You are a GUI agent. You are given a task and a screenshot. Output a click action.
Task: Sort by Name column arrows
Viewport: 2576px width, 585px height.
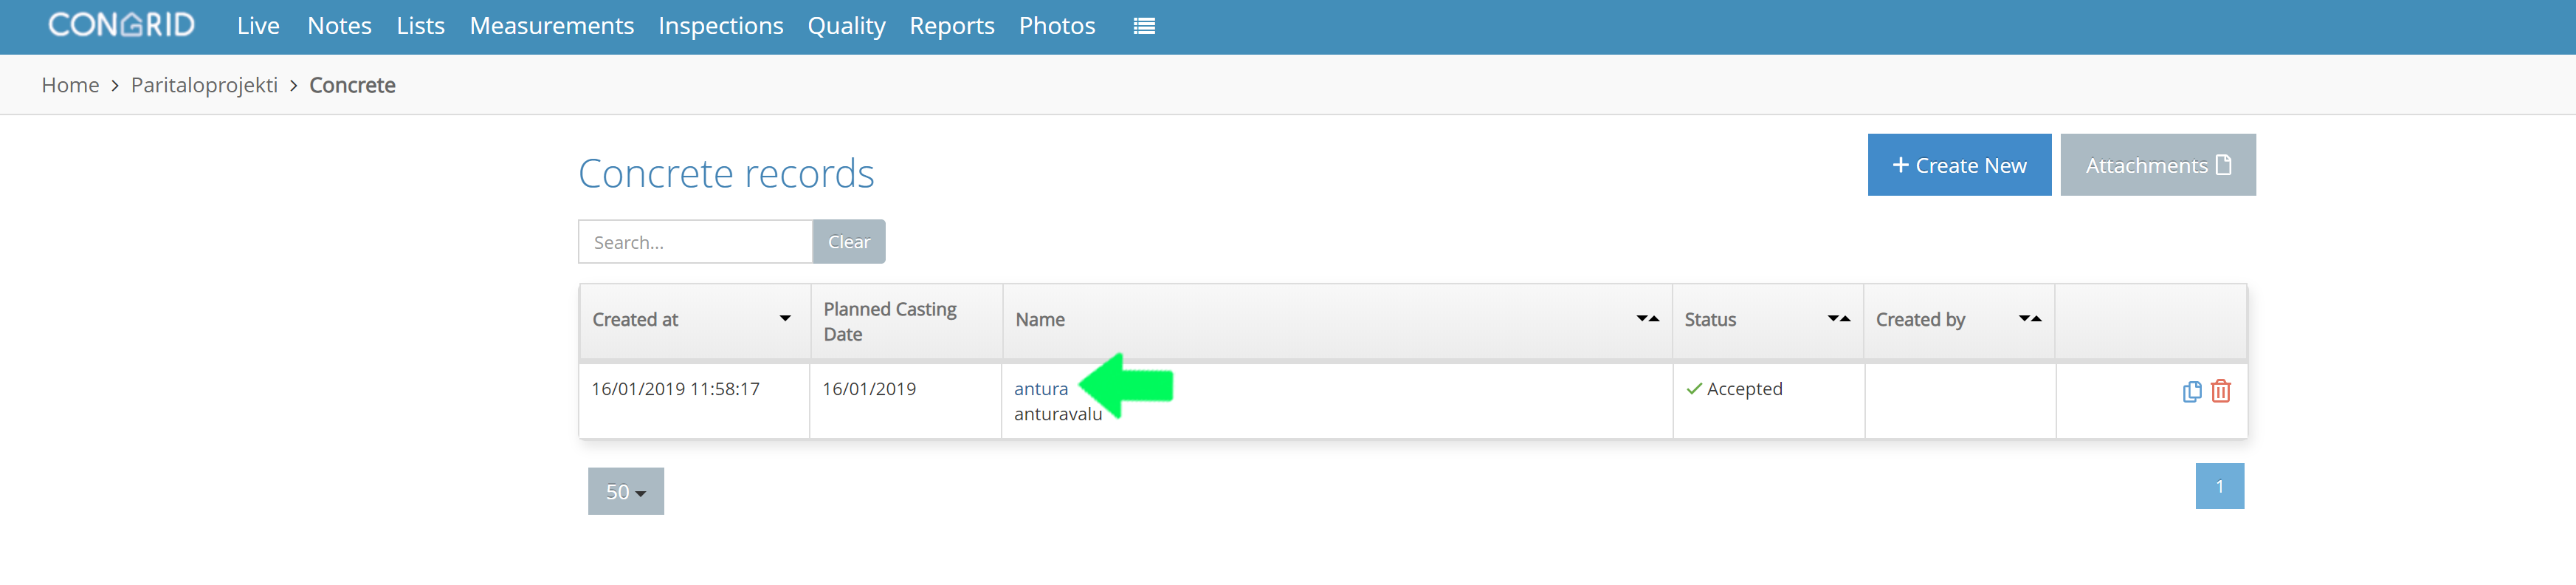(1647, 319)
